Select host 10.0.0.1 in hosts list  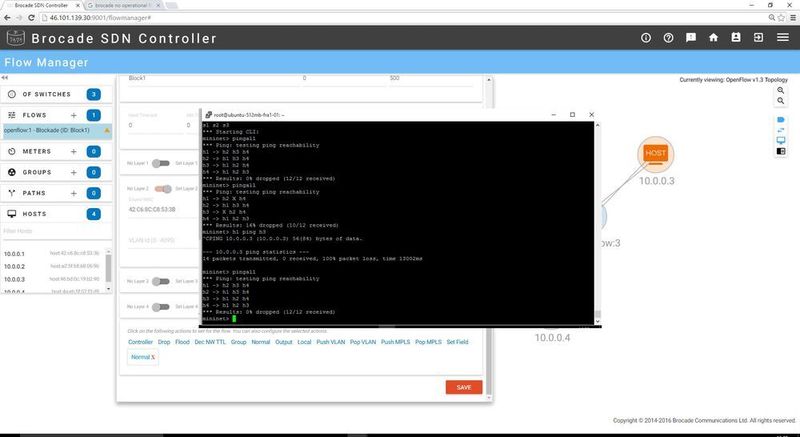[x=53, y=254]
